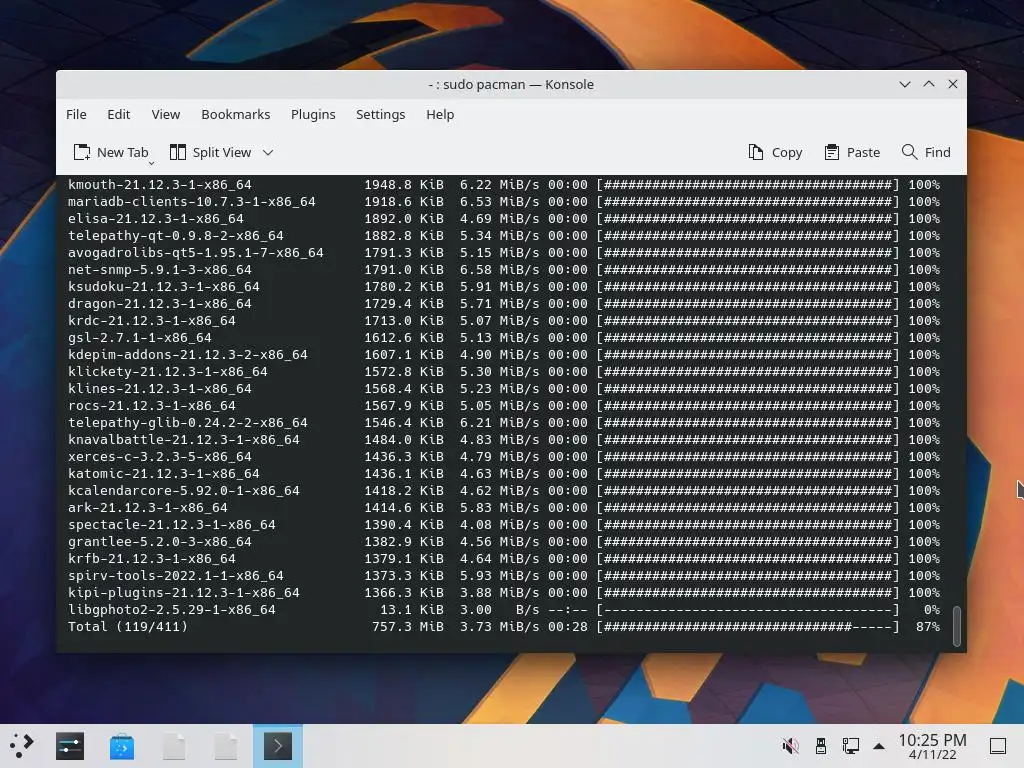This screenshot has width=1024, height=768.
Task: Open Find search in Konsole
Action: click(x=926, y=152)
